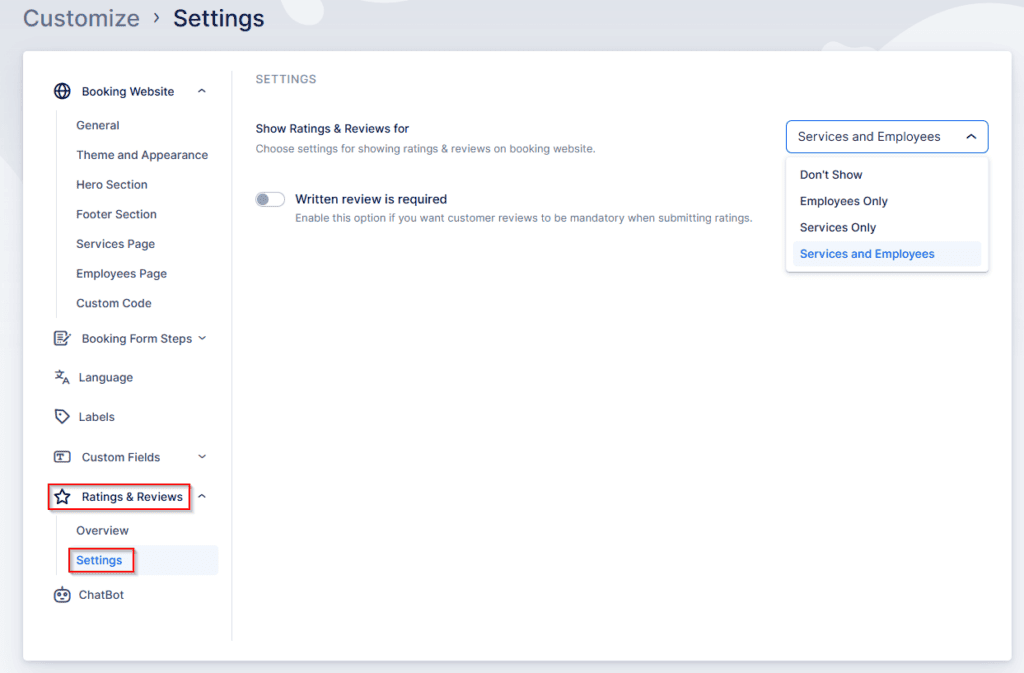The height and width of the screenshot is (673, 1024).
Task: Choose Employees Only from the dropdown list
Action: click(887, 201)
